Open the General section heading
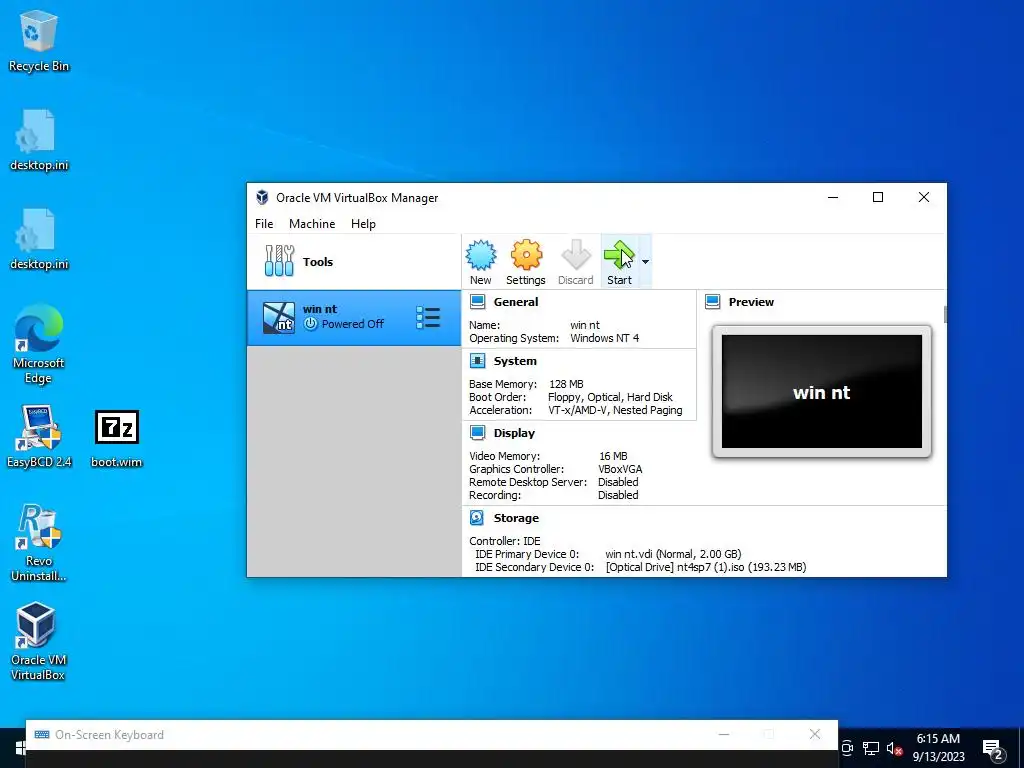Viewport: 1024px width, 768px height. [516, 302]
